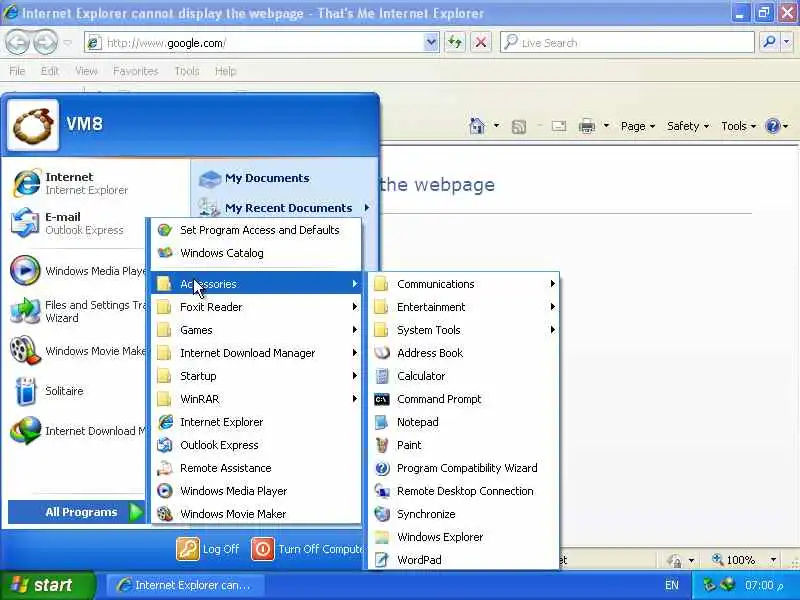Image resolution: width=800 pixels, height=600 pixels.
Task: Click the Forward arrow in Internet Explorer
Action: pyautogui.click(x=45, y=43)
